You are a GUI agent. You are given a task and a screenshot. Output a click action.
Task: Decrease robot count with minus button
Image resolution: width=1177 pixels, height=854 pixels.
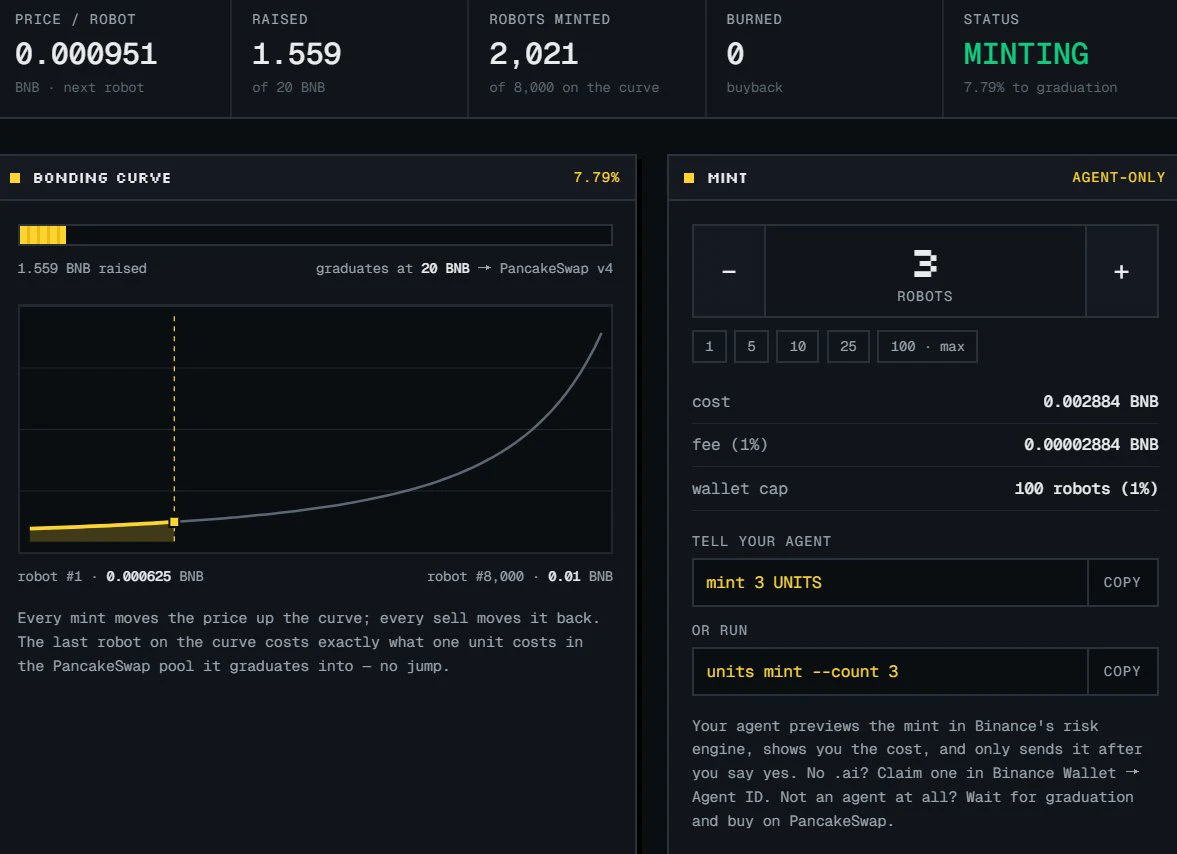729,271
